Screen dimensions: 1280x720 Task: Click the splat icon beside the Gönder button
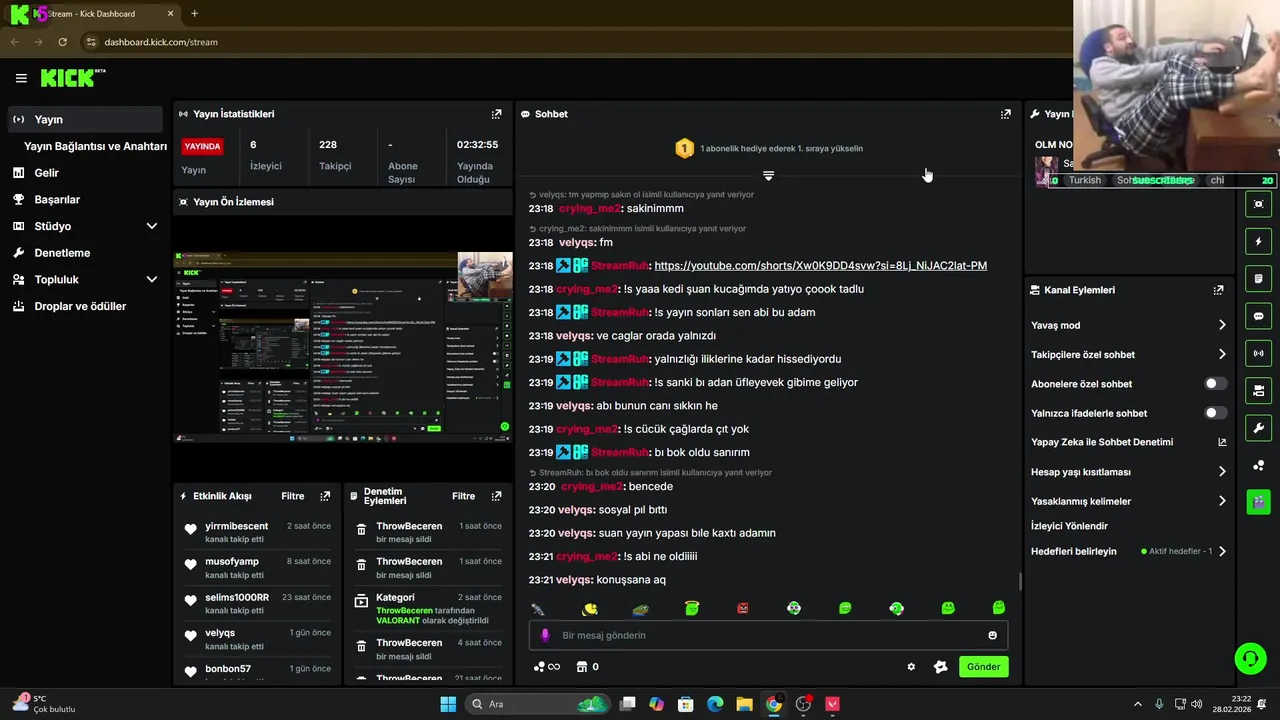point(940,667)
